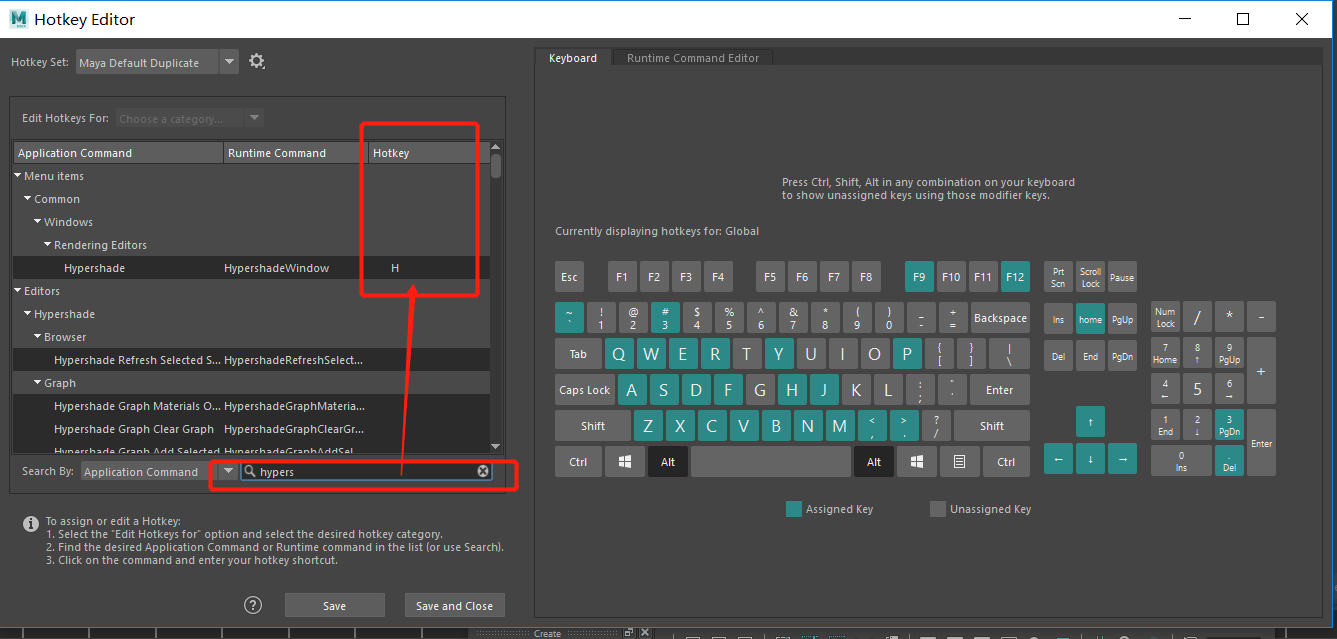Screen dimensions: 1337x639
Task: Sort by Runtime Command column header
Action: [x=296, y=153]
